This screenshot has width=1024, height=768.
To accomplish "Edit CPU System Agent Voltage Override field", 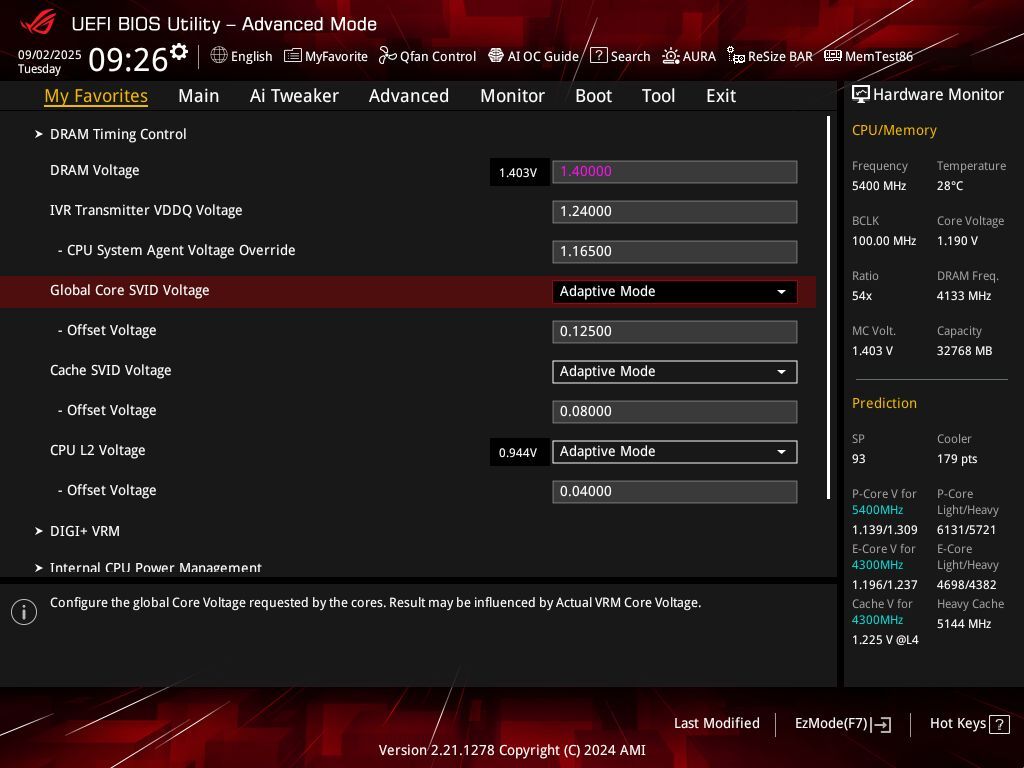I will coord(675,251).
